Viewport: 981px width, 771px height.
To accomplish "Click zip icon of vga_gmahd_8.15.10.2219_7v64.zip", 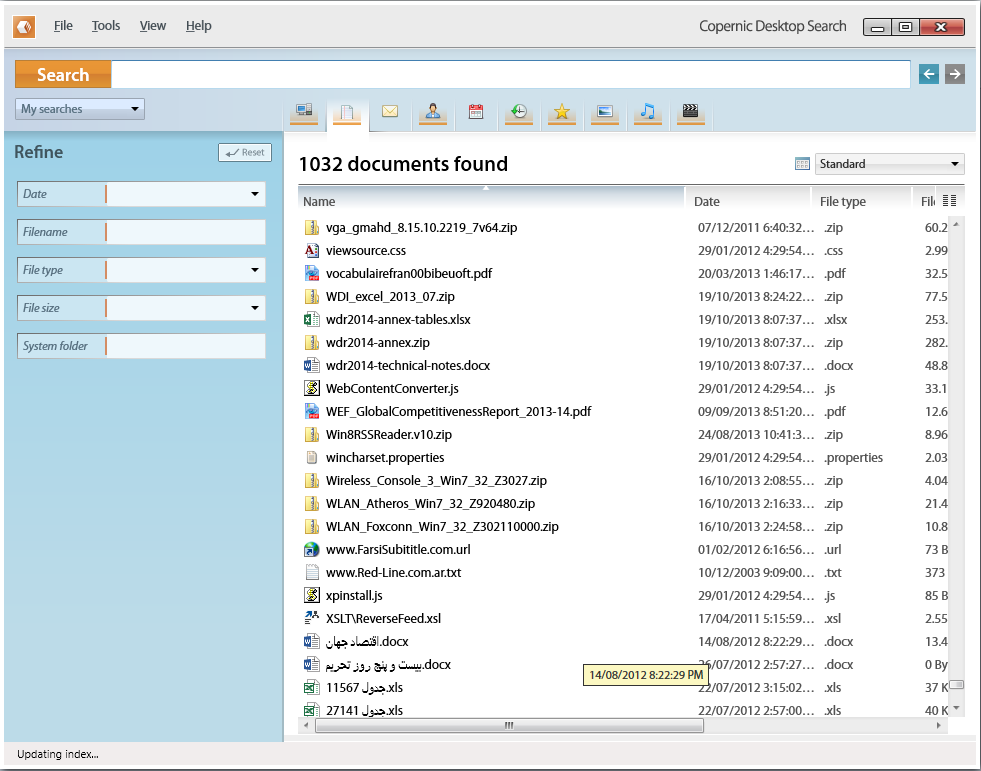I will [x=311, y=227].
